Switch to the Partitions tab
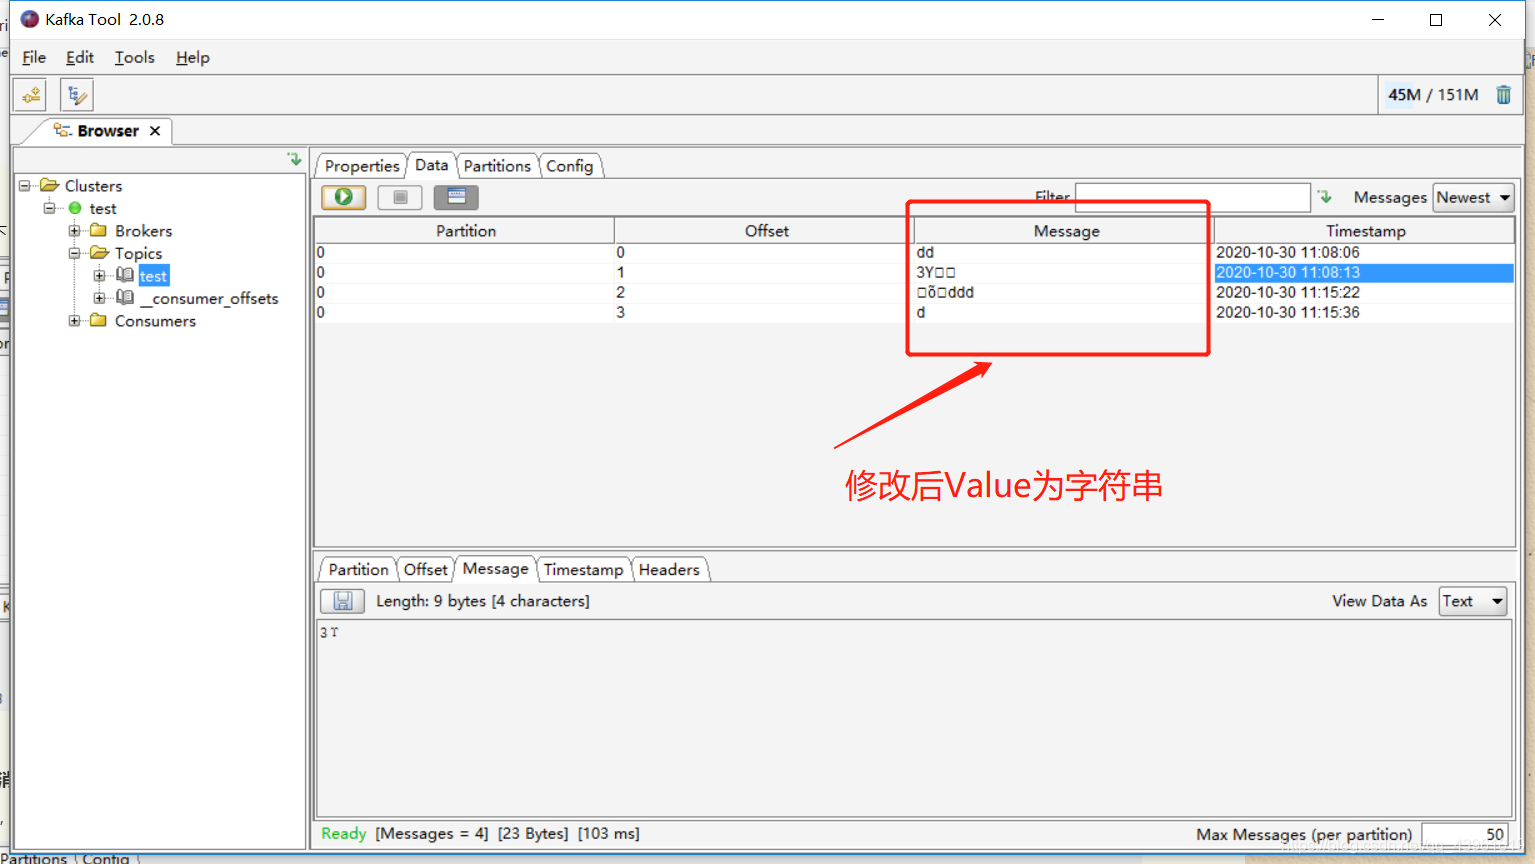Screen dimensions: 1535x864 tap(497, 166)
